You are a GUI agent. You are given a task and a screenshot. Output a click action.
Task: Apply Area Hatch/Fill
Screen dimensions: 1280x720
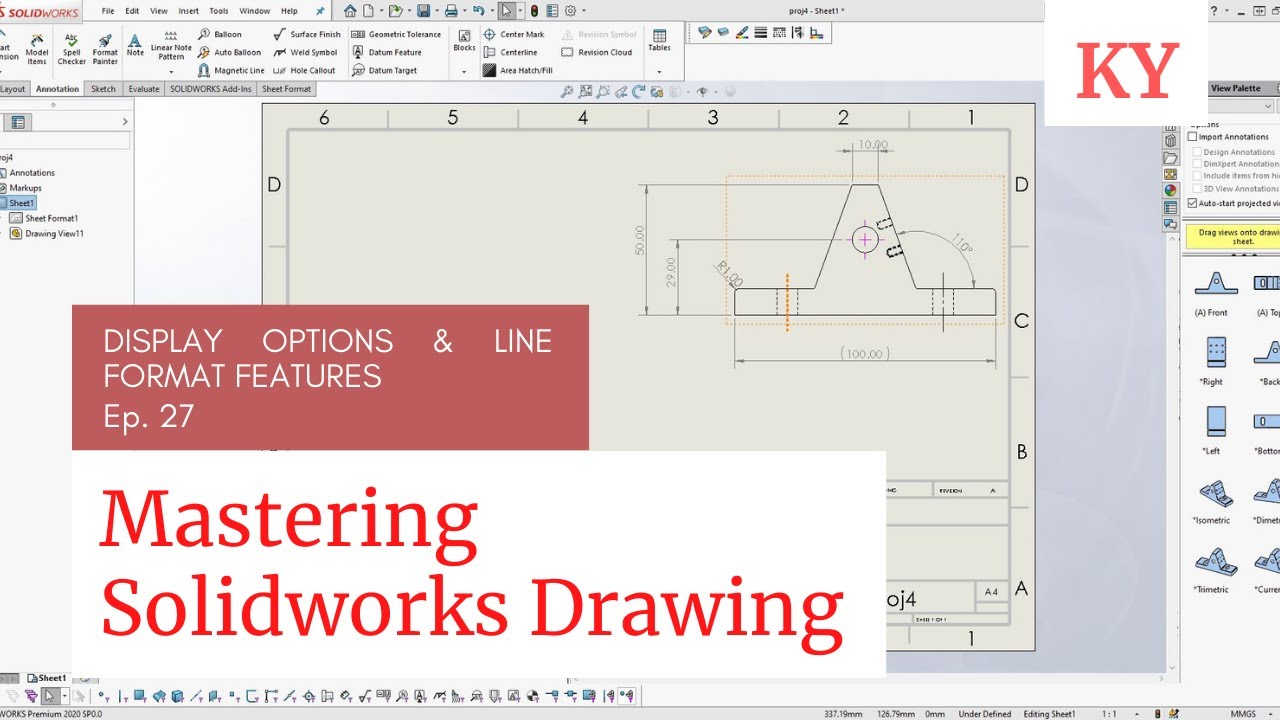click(518, 70)
